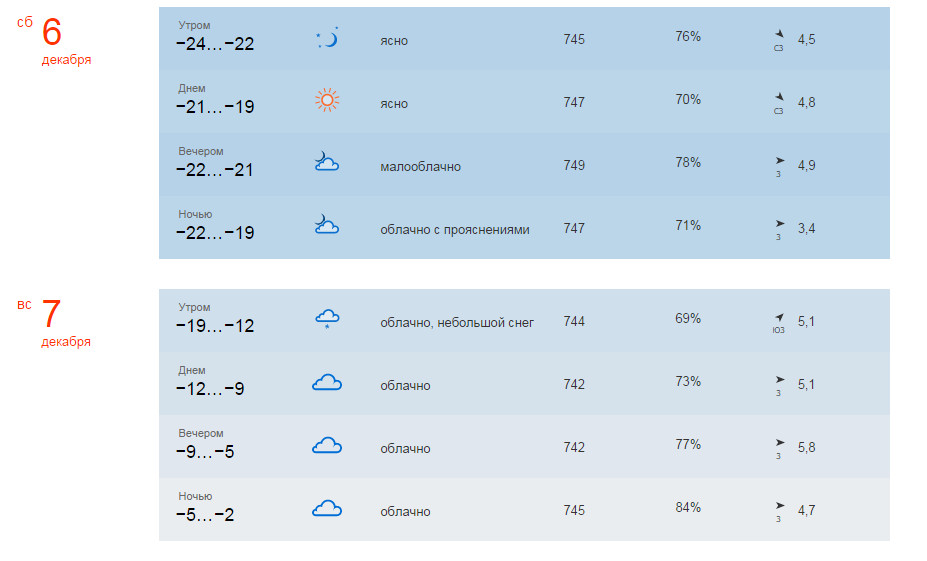Click the moon and stars icon for Saturday morning
Image resolution: width=927 pixels, height=561 pixels.
327,38
